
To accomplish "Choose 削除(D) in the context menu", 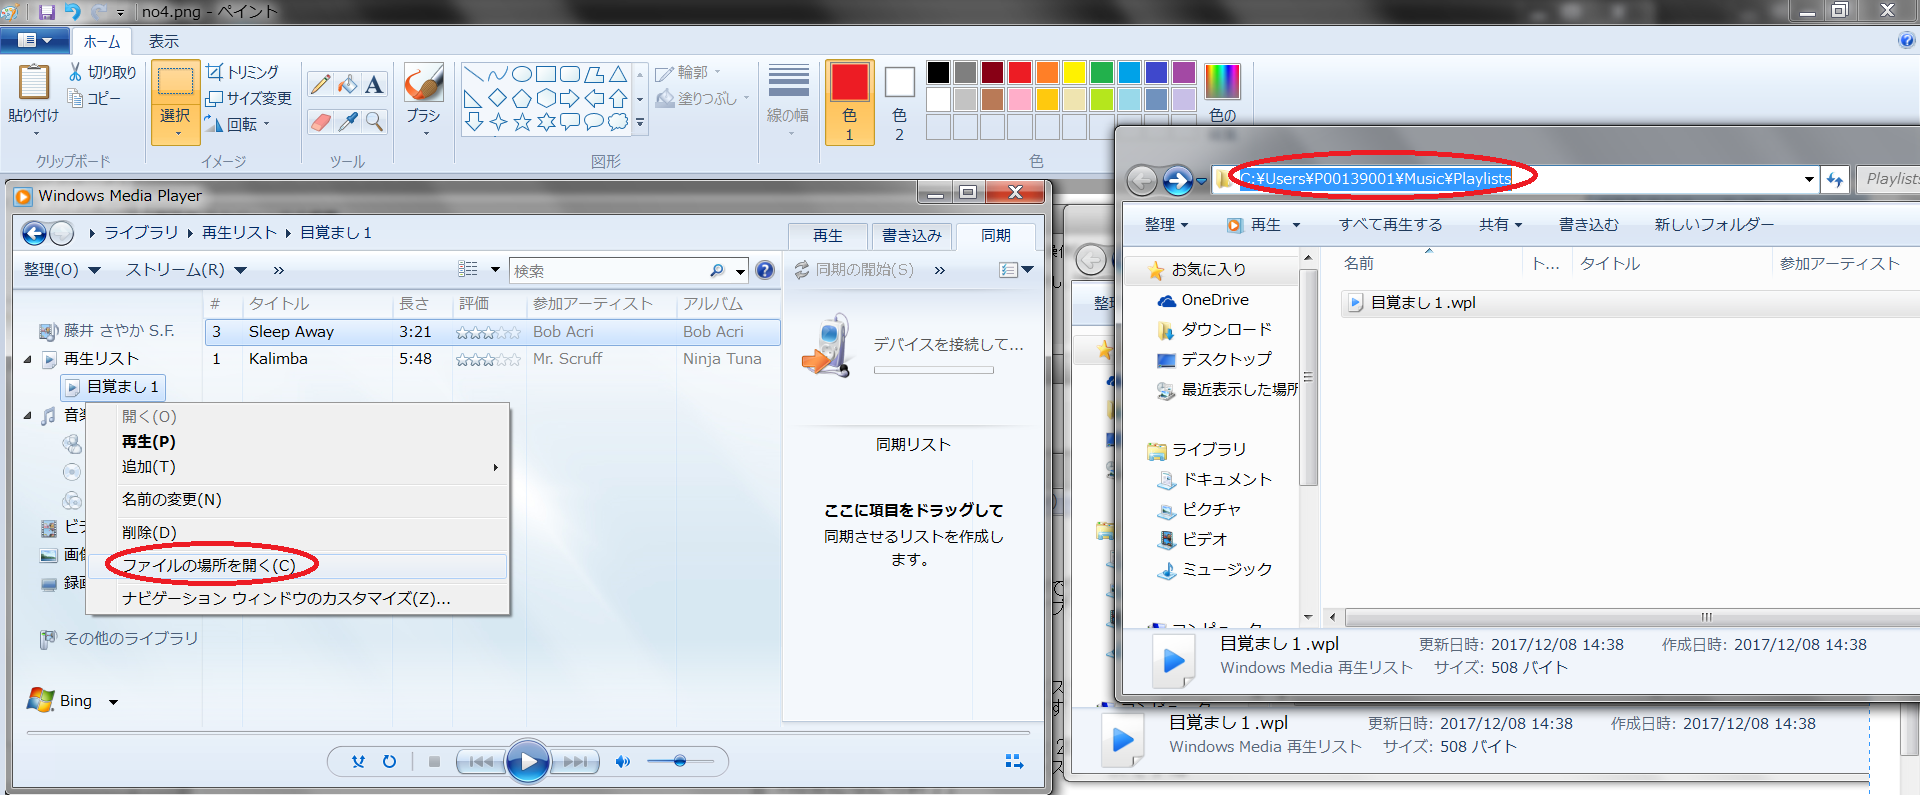I will tap(297, 533).
